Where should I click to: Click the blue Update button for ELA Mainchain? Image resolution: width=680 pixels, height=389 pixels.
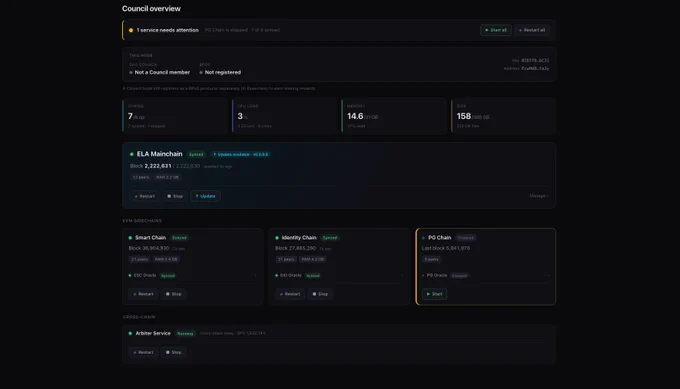[x=206, y=196]
